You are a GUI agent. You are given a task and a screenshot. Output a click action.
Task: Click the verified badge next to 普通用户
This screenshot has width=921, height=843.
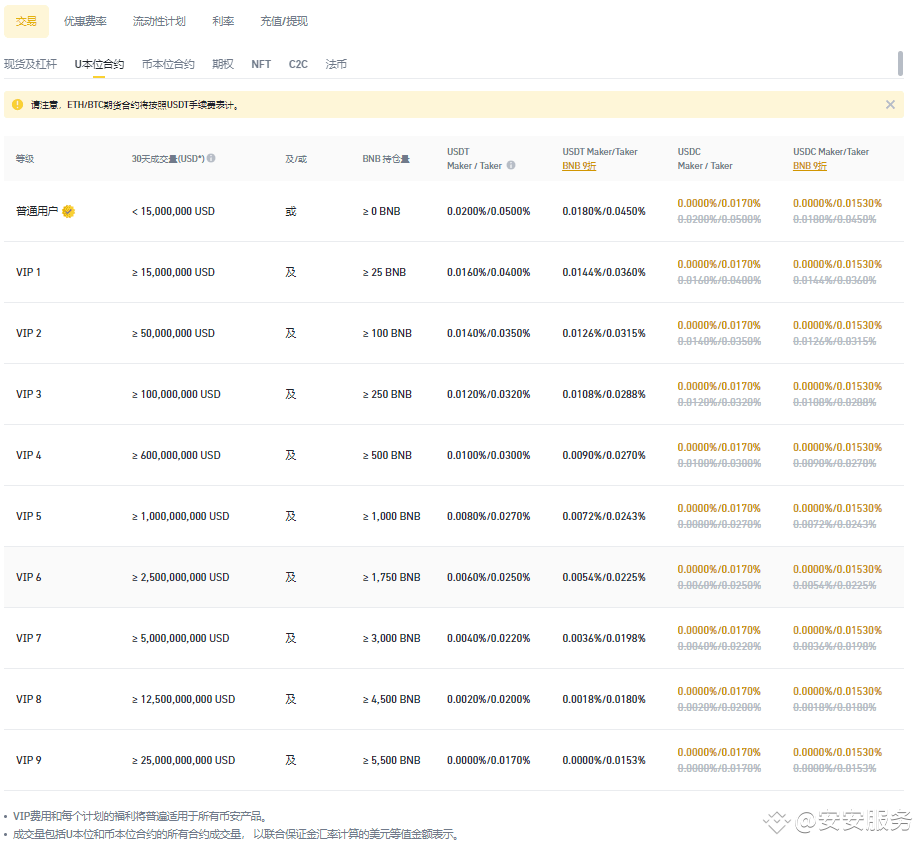[68, 211]
